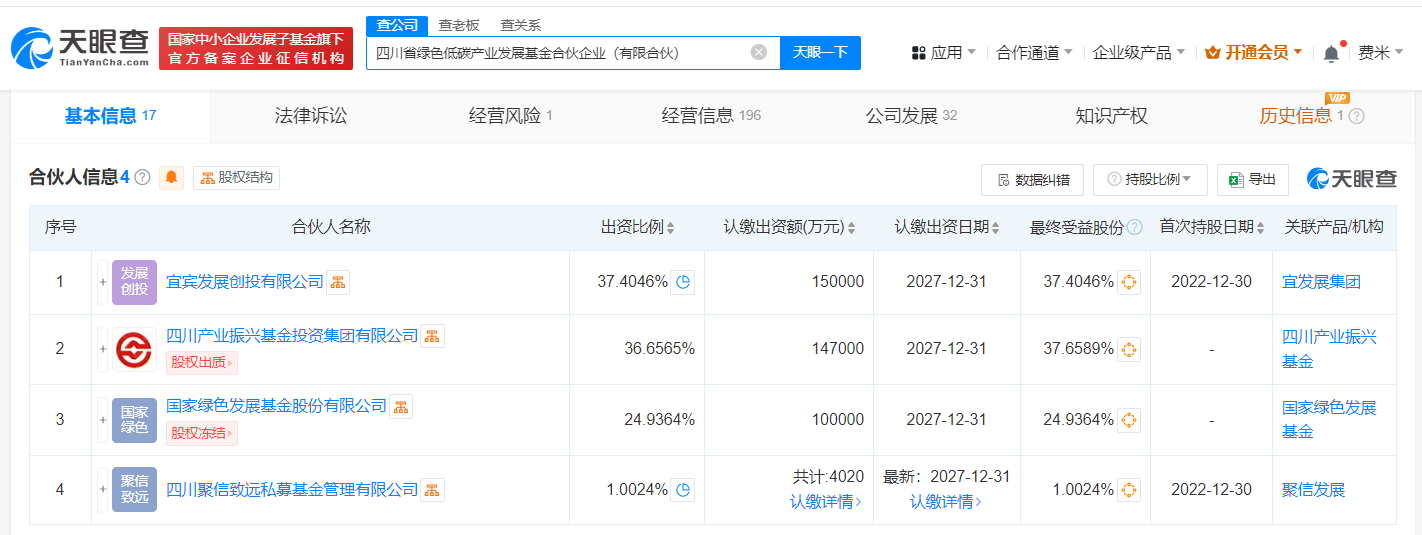Click the 天眼一下 search button
Screen dimensions: 1422x535
(820, 53)
